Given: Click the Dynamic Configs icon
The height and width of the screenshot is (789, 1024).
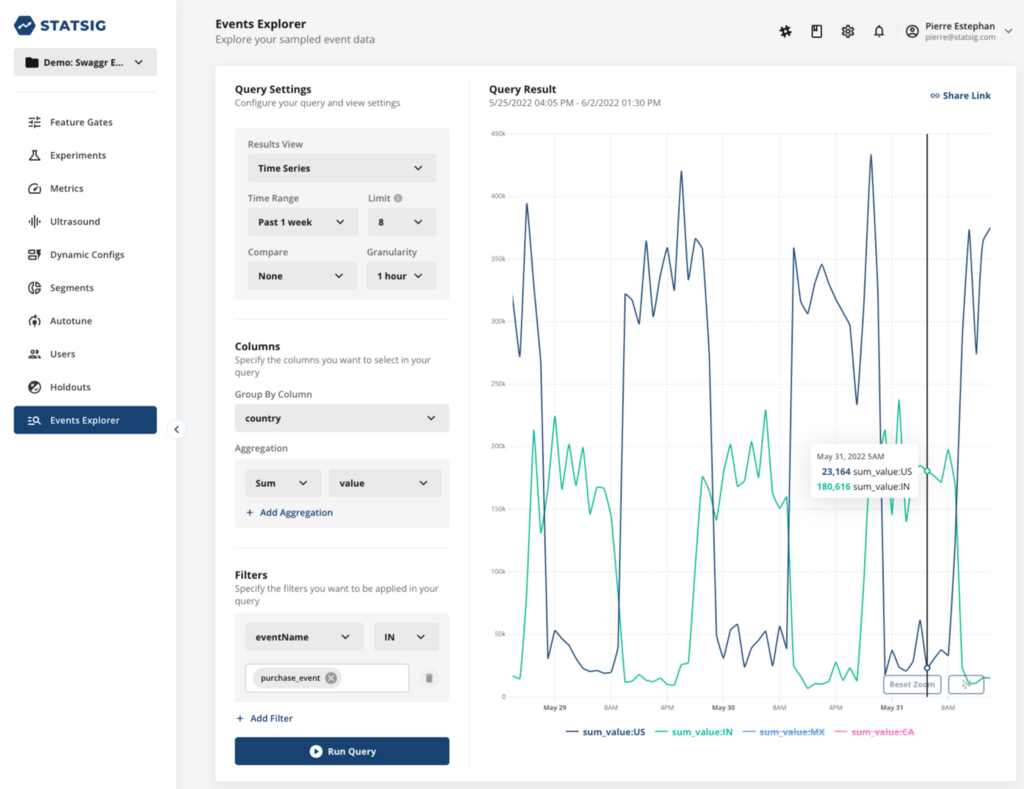Looking at the screenshot, I should 35,255.
